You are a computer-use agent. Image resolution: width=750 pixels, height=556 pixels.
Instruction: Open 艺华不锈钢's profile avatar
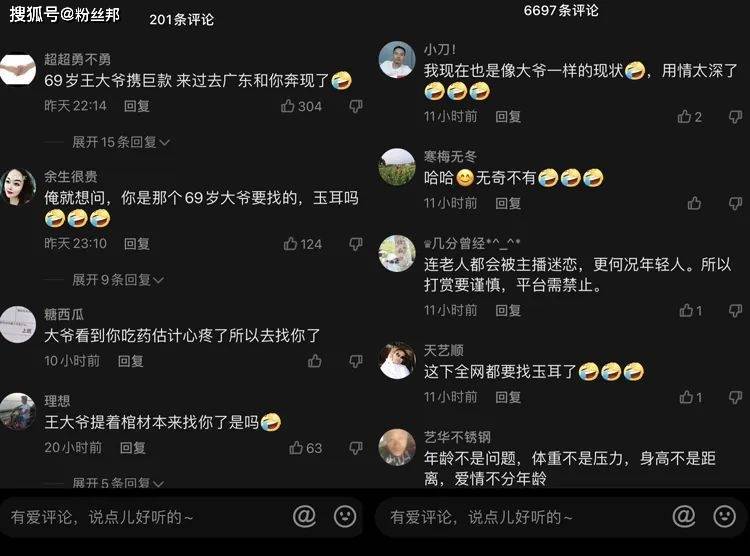point(397,447)
